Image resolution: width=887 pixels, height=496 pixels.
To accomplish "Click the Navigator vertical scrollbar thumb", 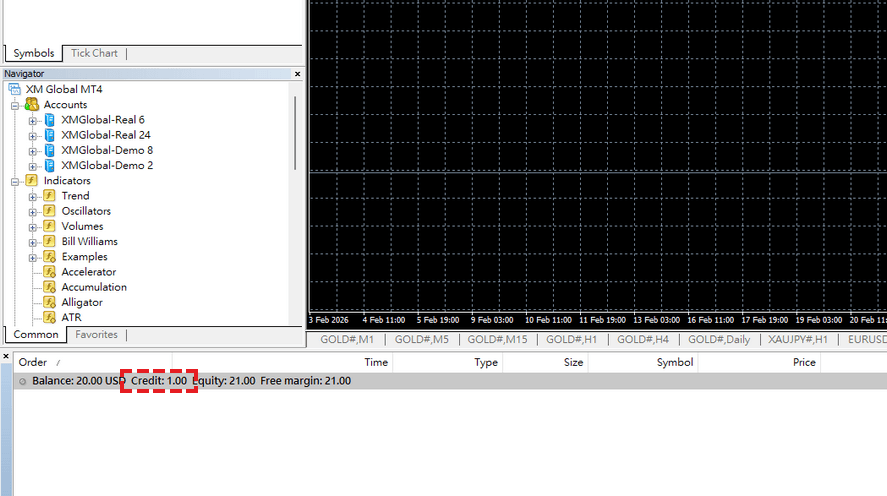I will pyautogui.click(x=295, y=133).
